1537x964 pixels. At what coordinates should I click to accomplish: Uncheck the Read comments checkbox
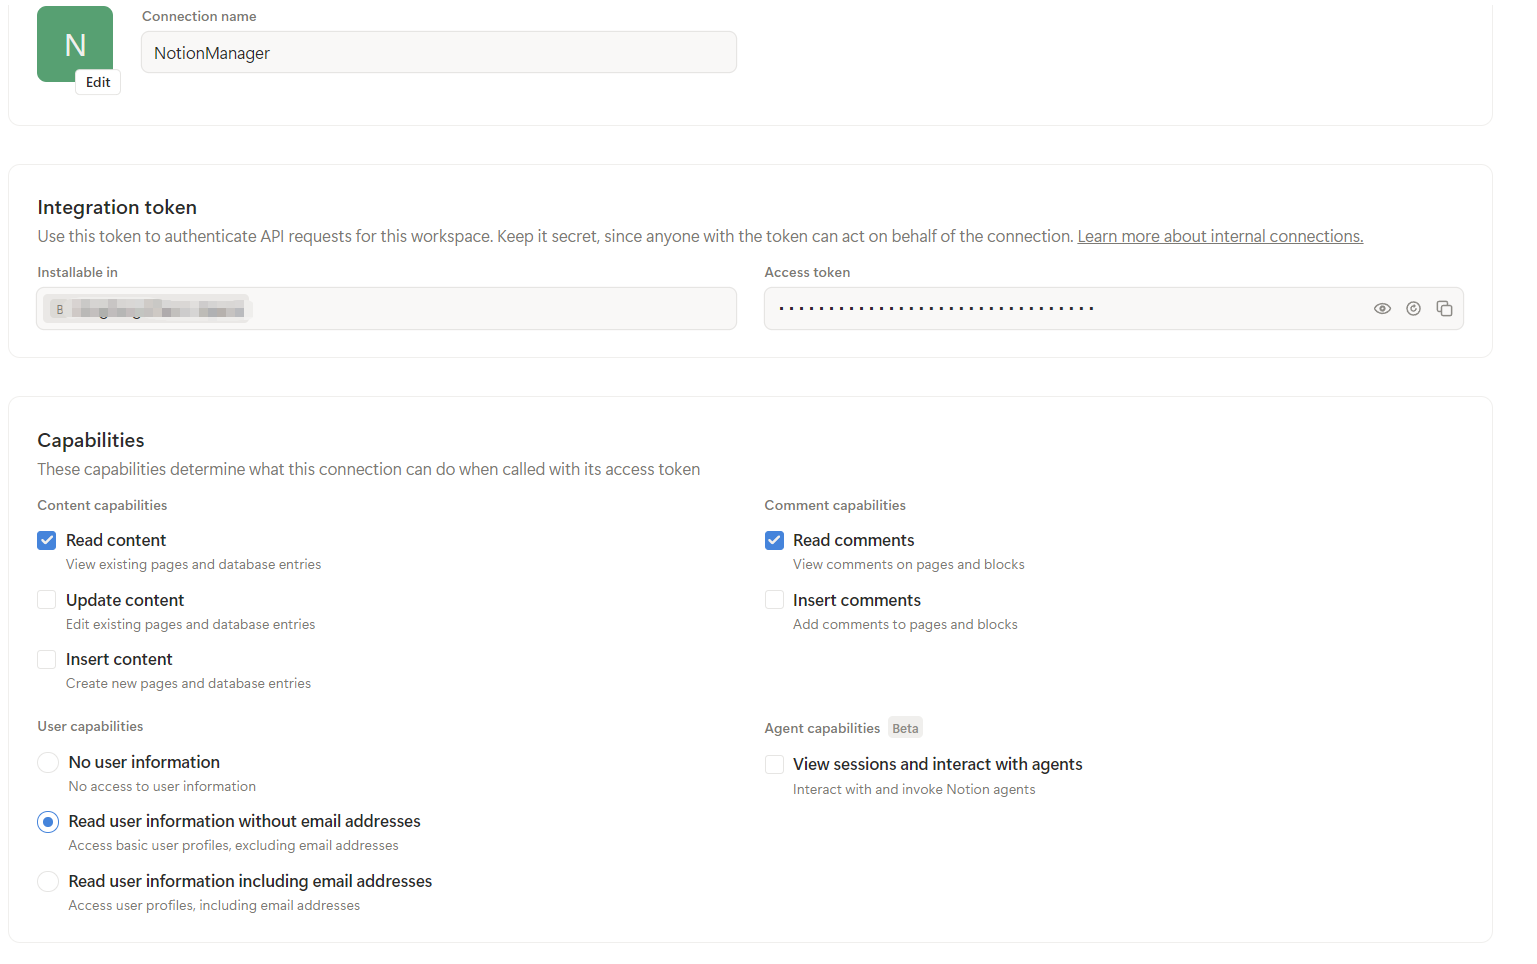click(x=775, y=541)
